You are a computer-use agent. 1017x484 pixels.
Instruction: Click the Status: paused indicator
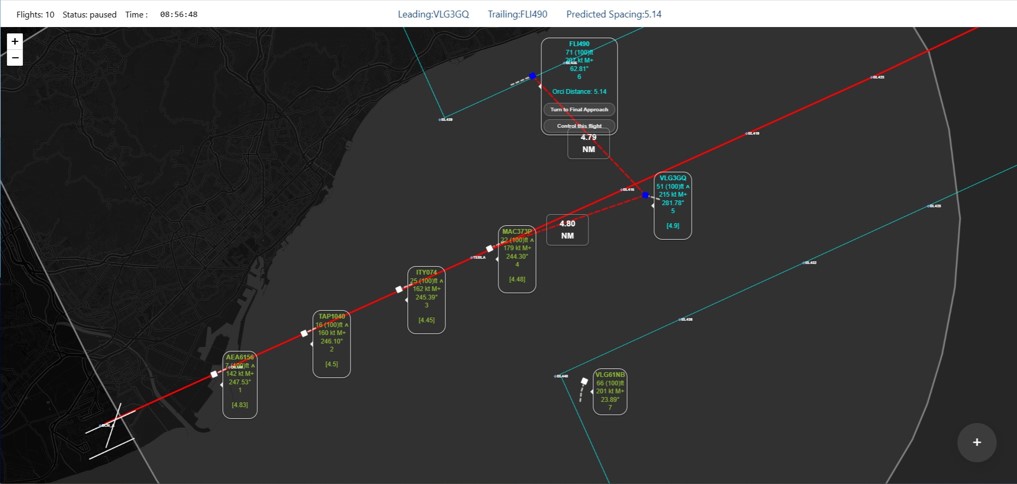point(89,15)
